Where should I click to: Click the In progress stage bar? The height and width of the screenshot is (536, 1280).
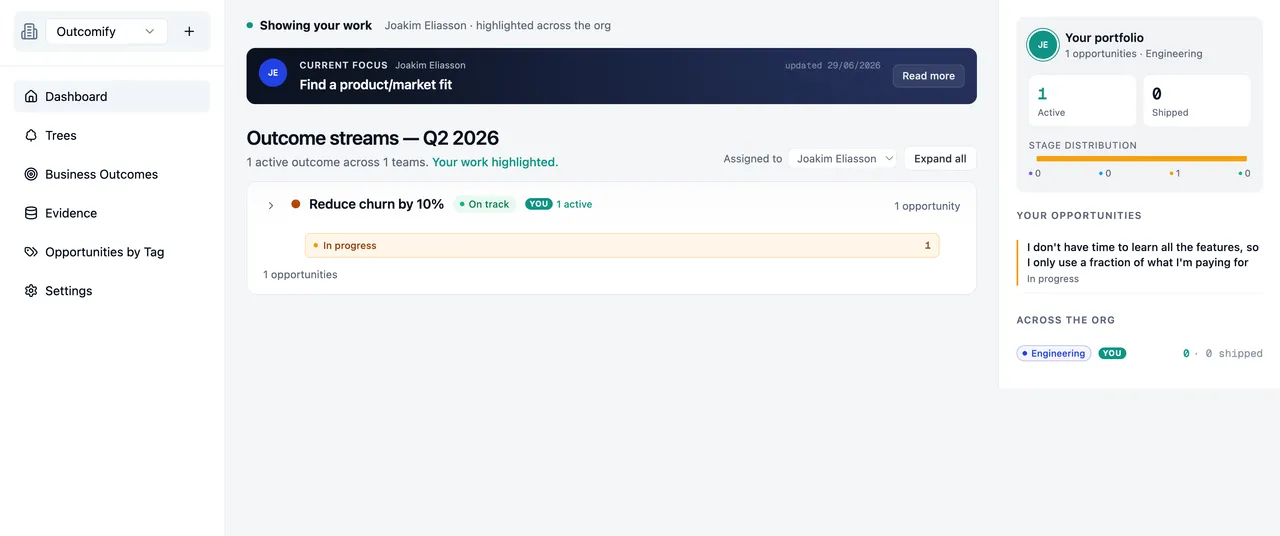tap(622, 245)
